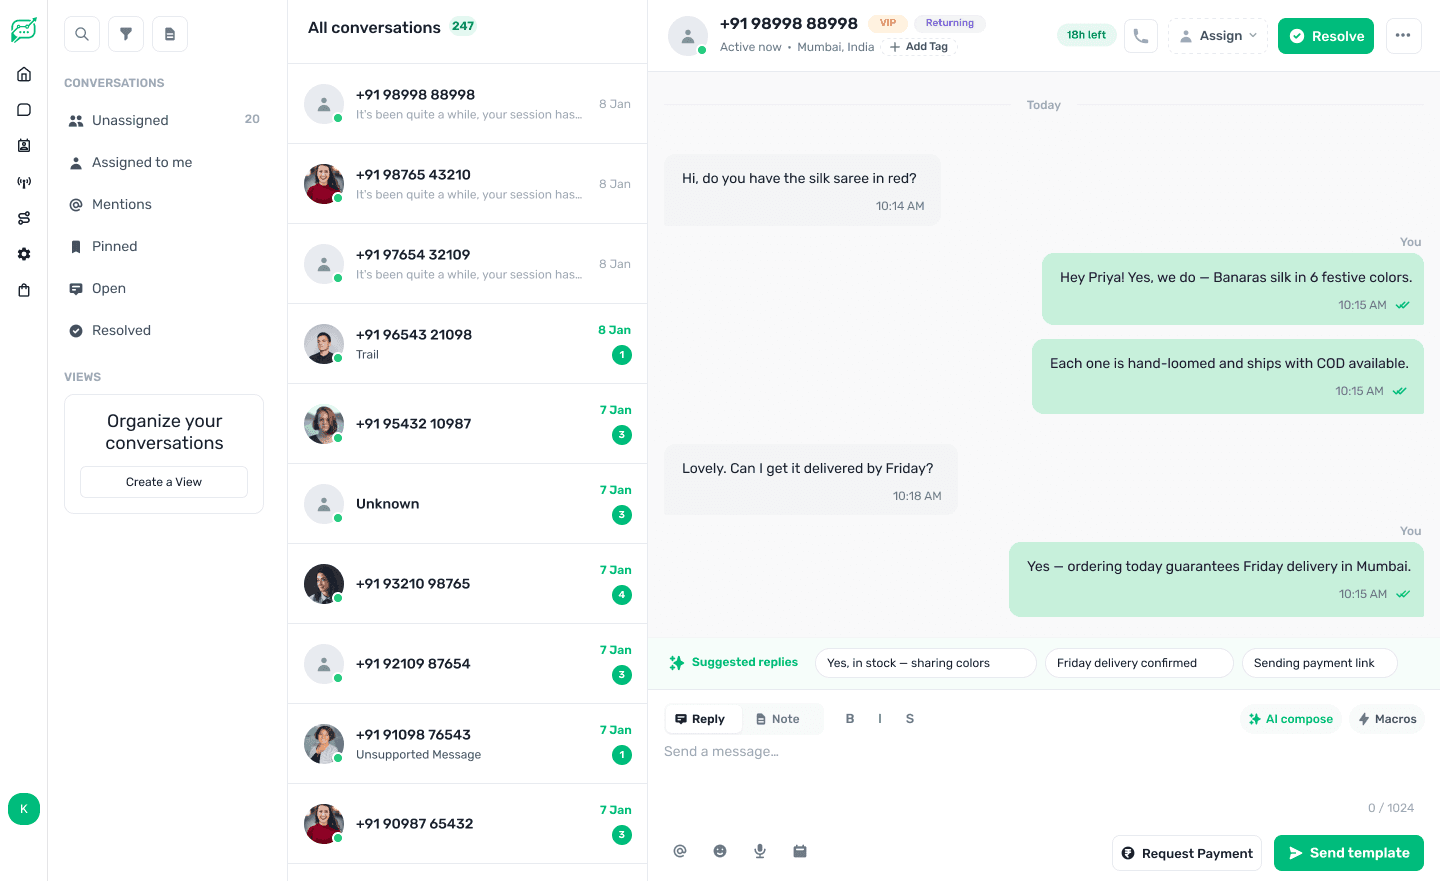Open the three-dots more options menu

[x=1403, y=36]
